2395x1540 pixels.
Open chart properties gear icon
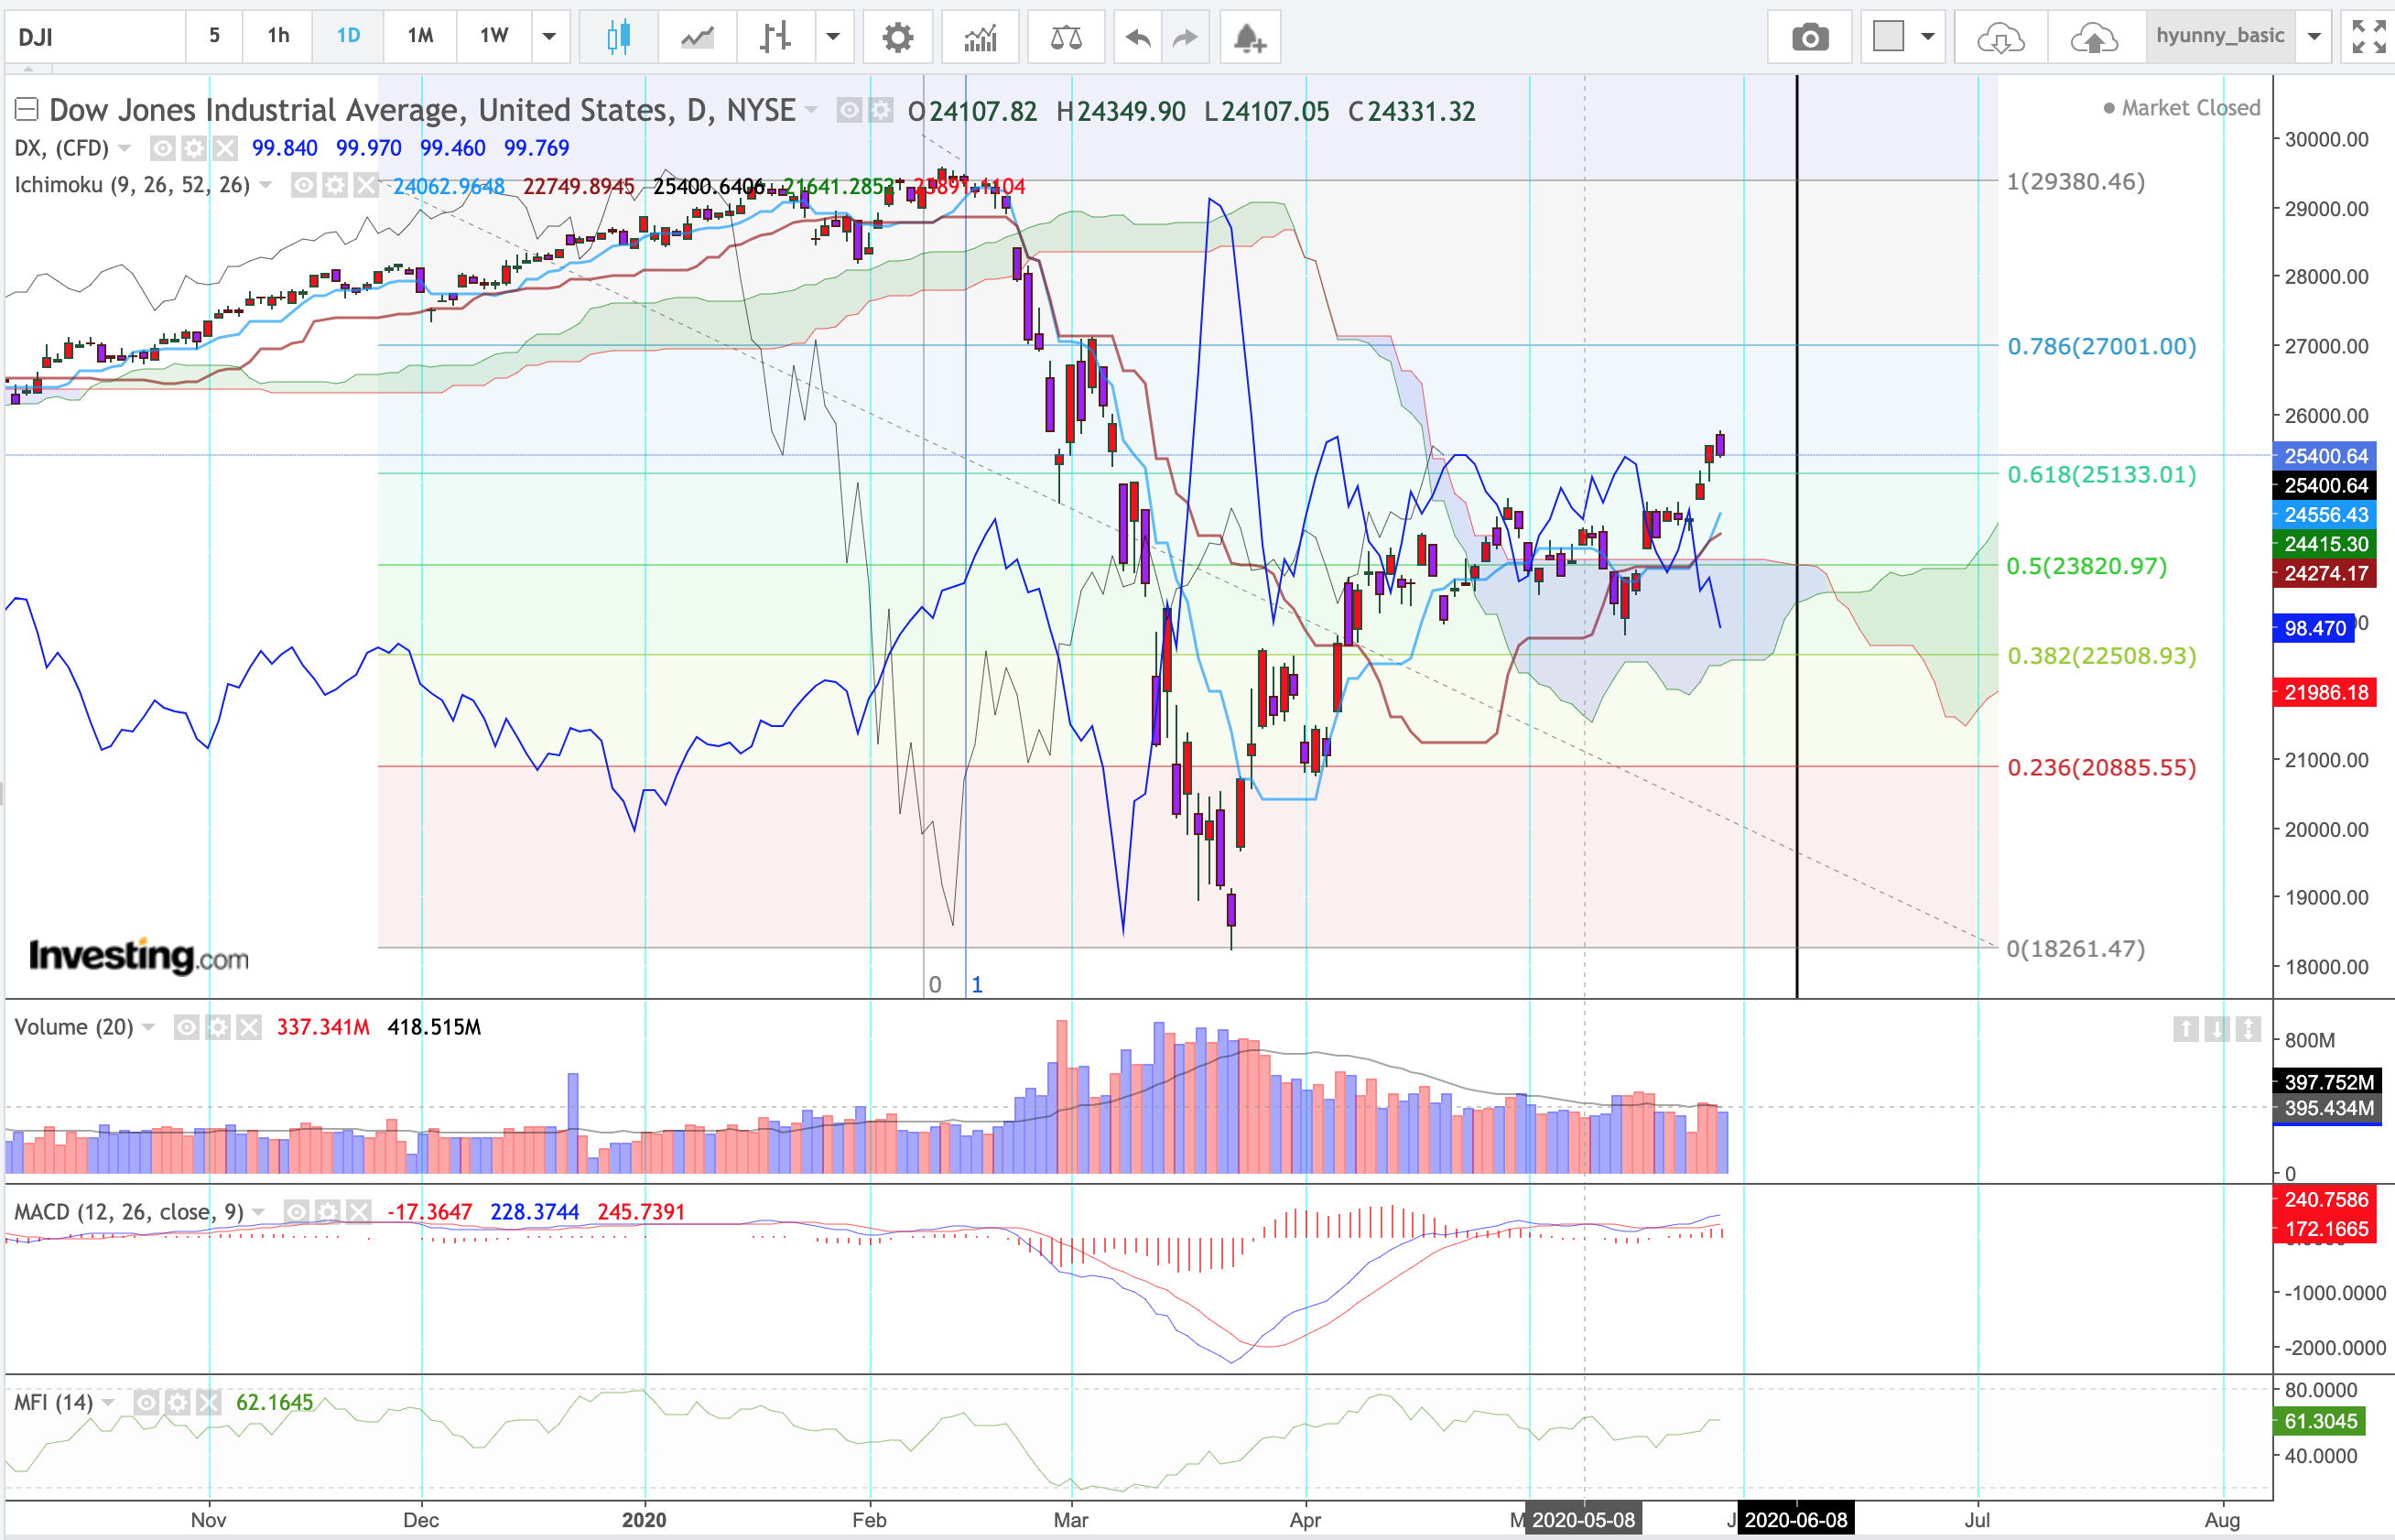[x=897, y=37]
